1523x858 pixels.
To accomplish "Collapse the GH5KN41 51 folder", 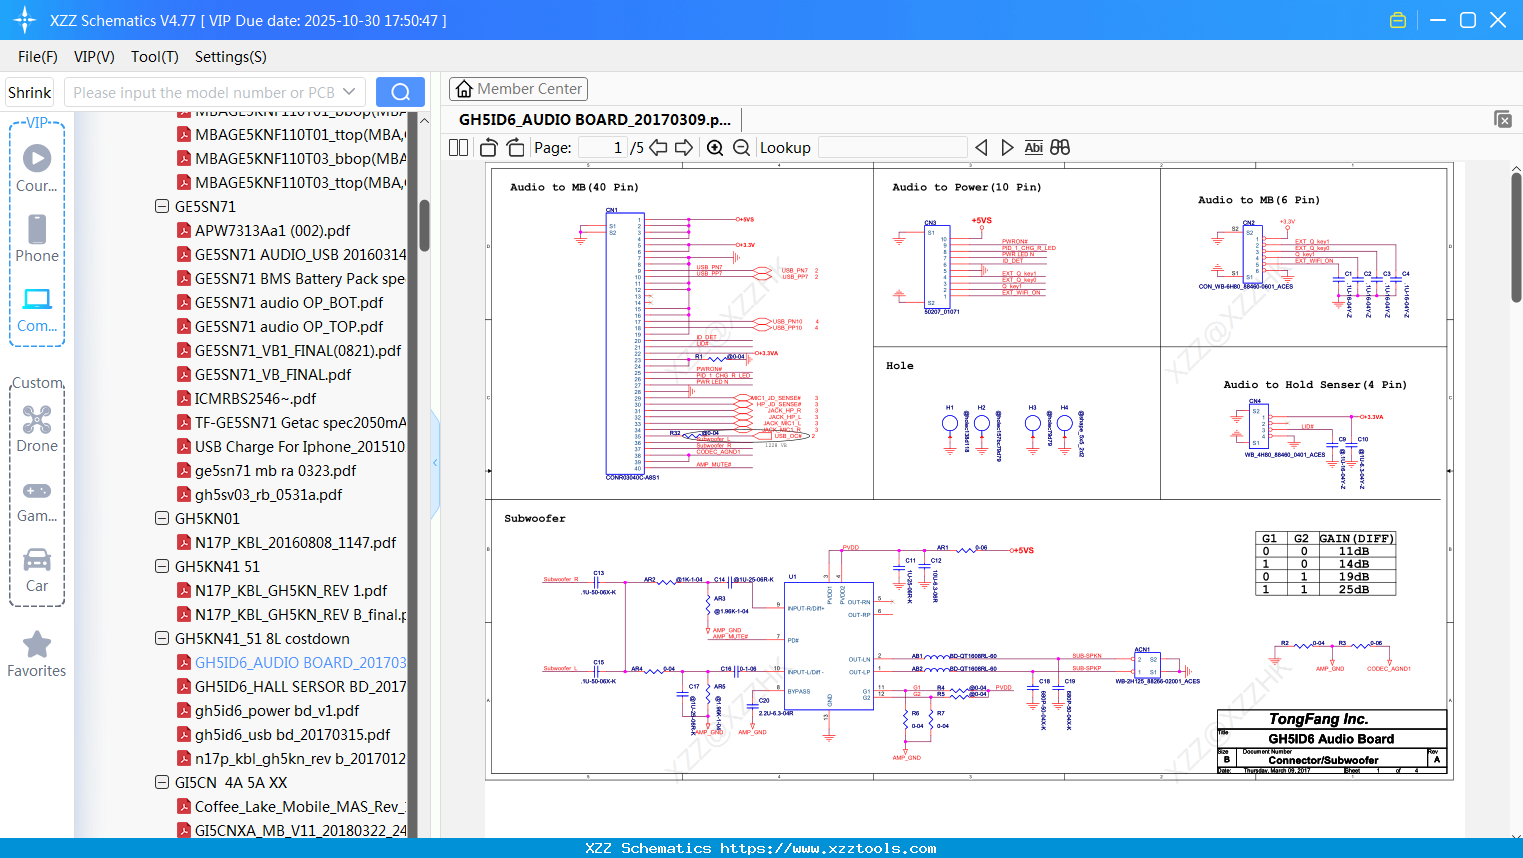I will point(162,567).
